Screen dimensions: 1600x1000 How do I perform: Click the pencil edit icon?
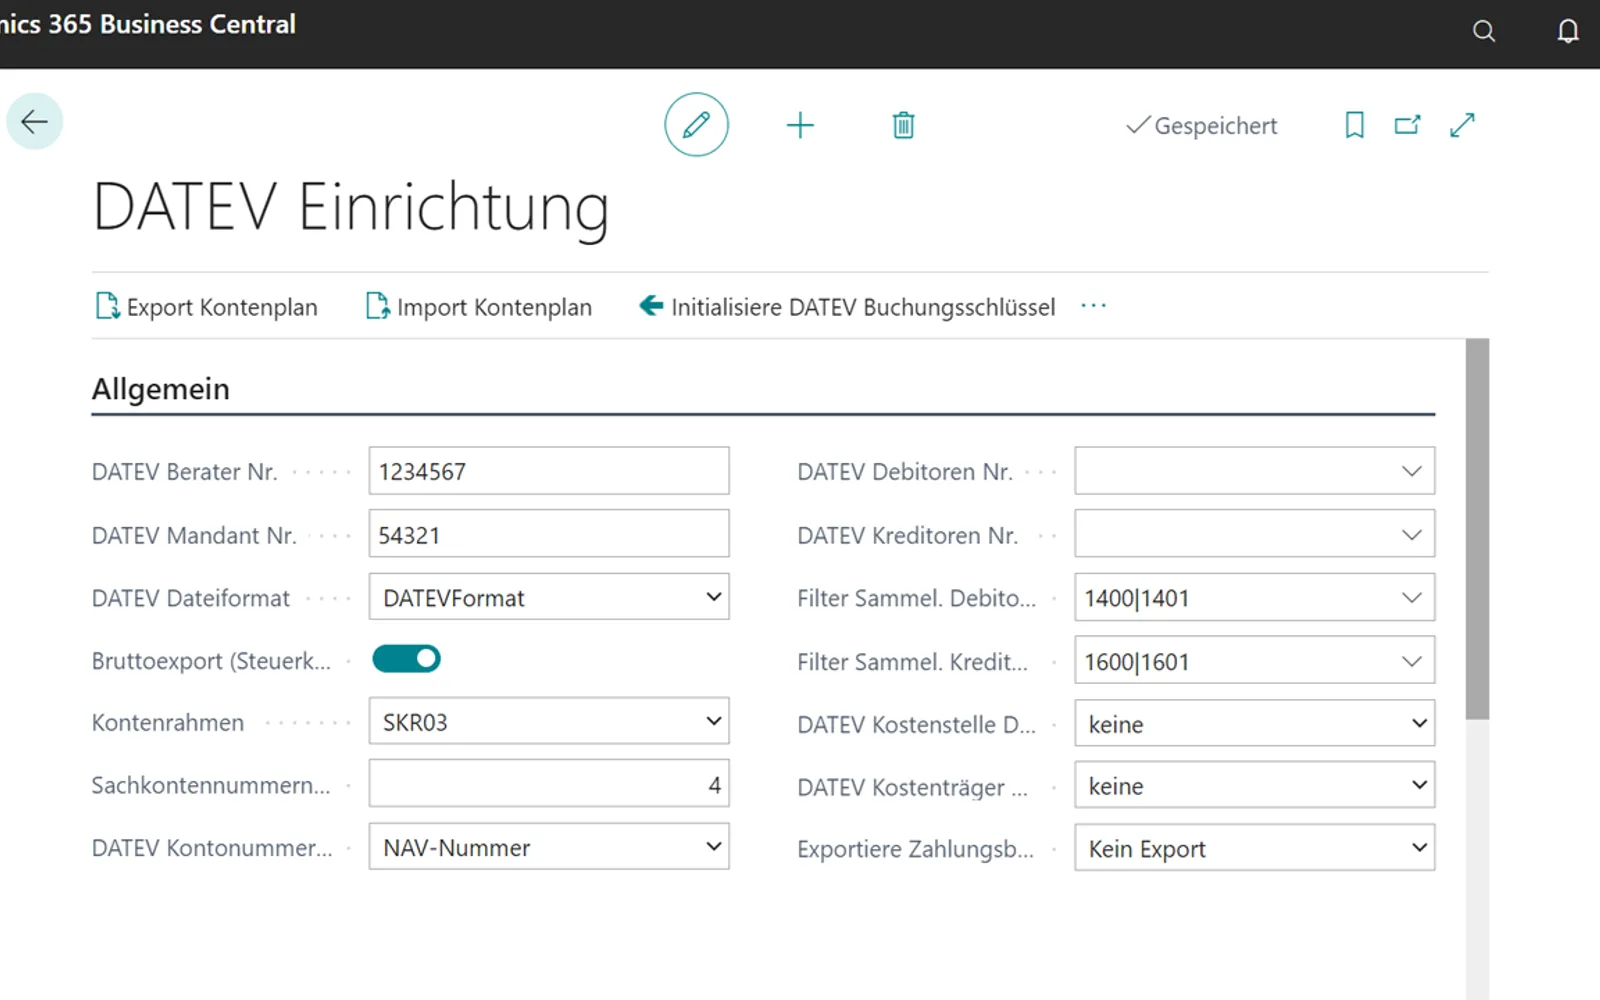696,125
